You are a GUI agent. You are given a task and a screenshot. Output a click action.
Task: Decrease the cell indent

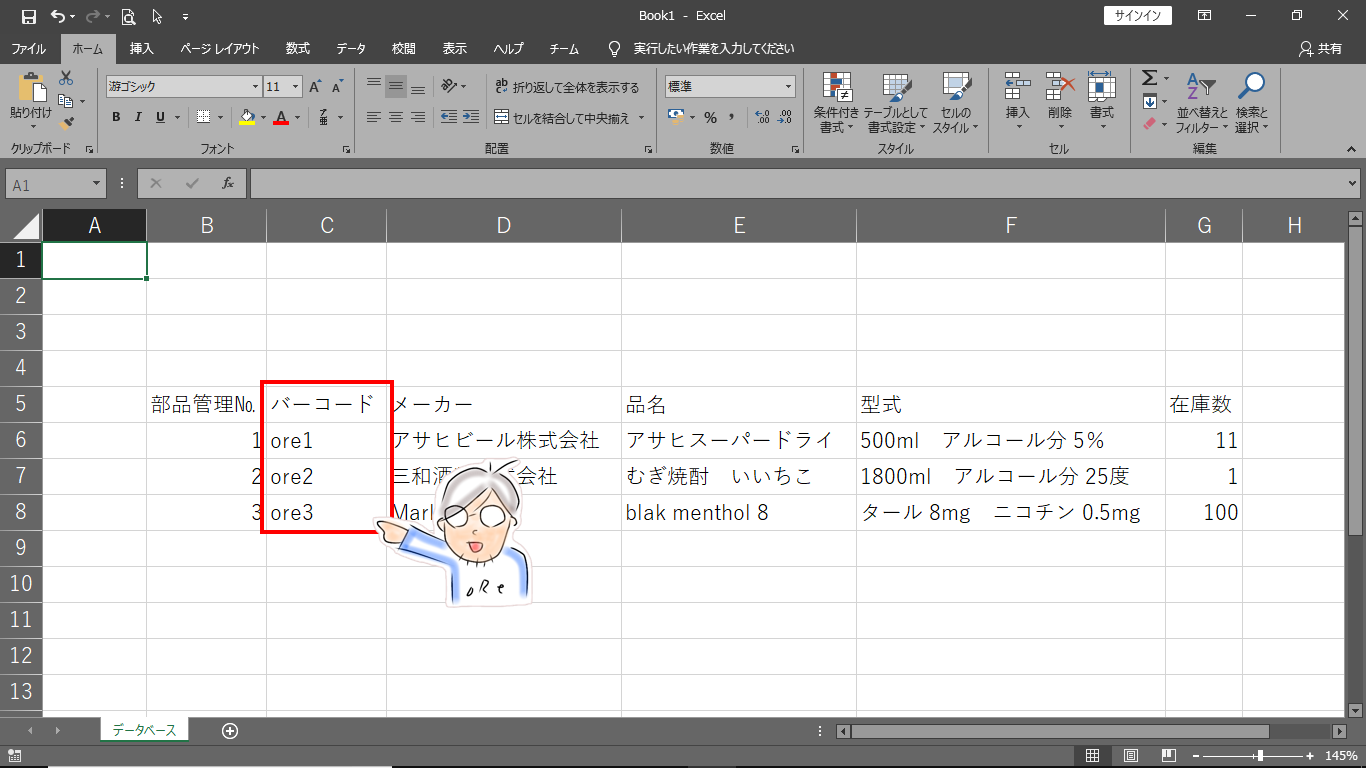(x=449, y=117)
